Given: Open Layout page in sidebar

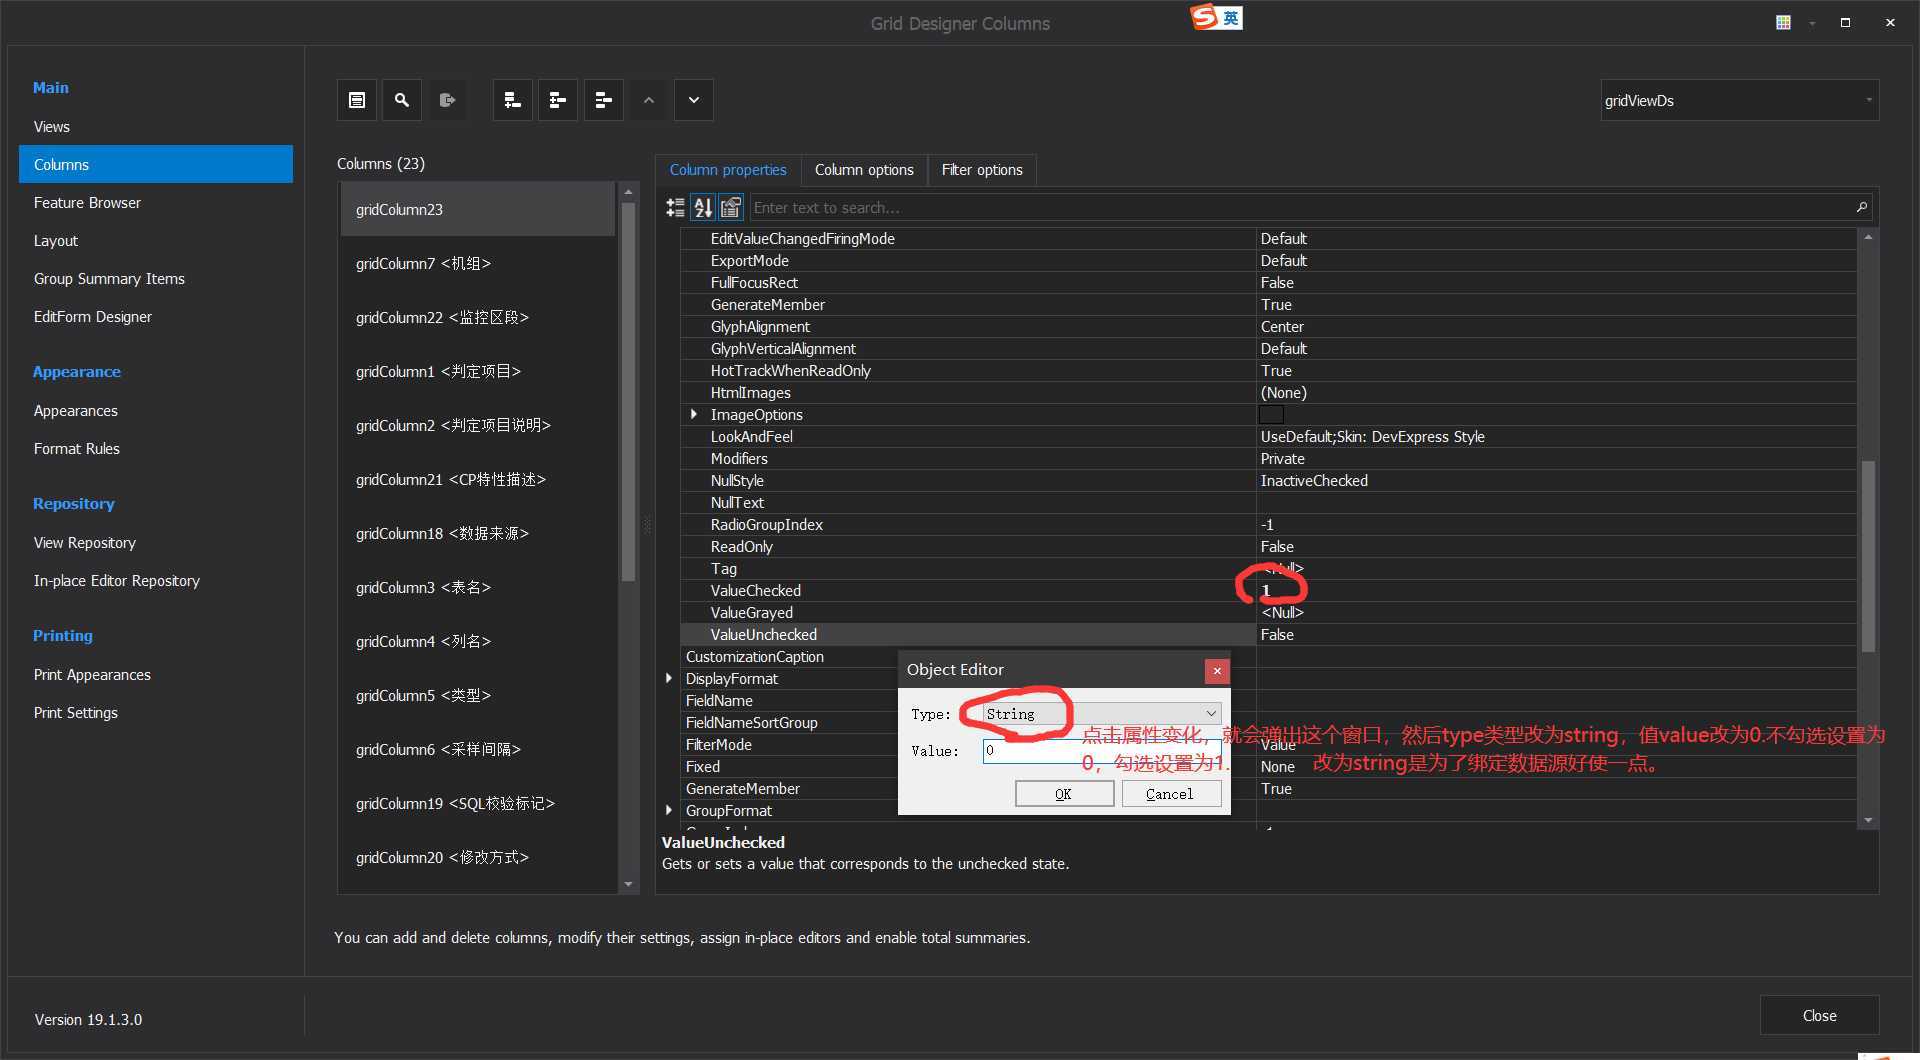Looking at the screenshot, I should click(156, 241).
